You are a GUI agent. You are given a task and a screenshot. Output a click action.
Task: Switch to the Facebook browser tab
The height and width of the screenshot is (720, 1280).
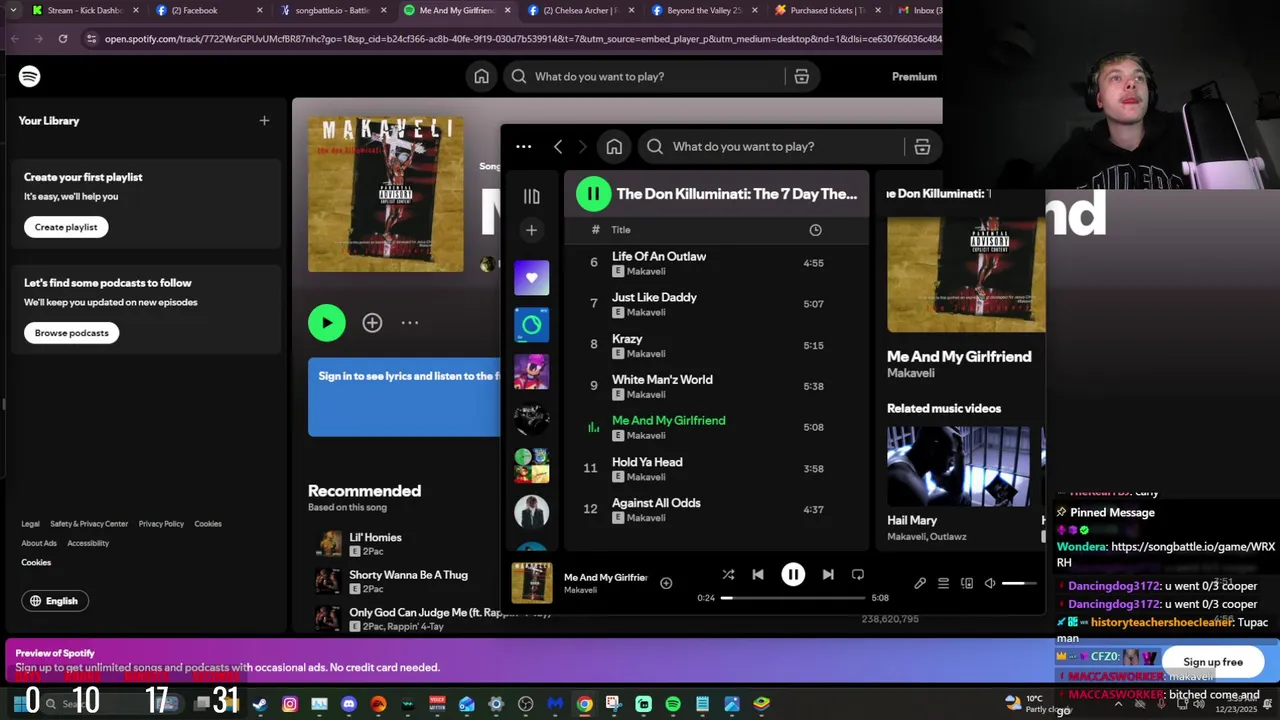click(207, 10)
